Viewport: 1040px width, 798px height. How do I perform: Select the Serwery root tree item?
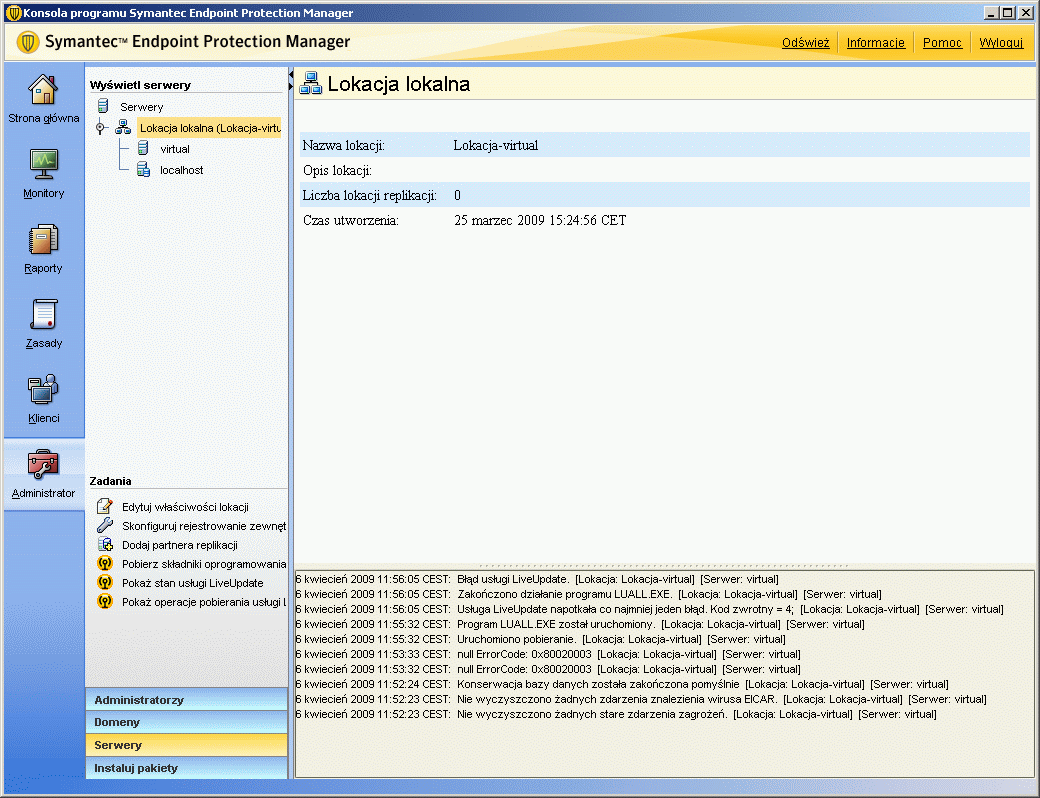pos(141,107)
